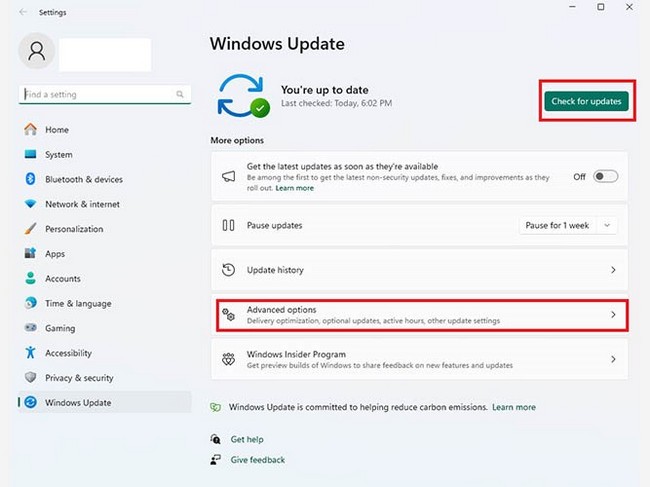Click the Accounts person icon

tap(30, 278)
